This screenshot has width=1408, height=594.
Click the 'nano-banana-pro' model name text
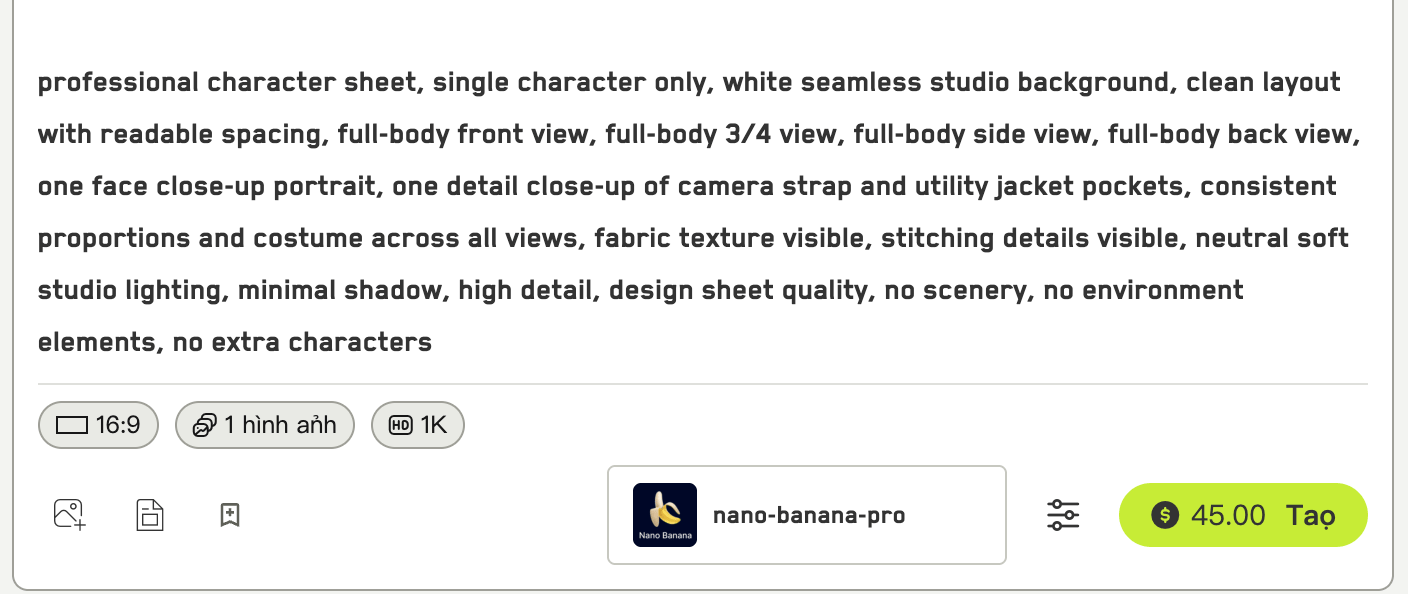coord(809,516)
